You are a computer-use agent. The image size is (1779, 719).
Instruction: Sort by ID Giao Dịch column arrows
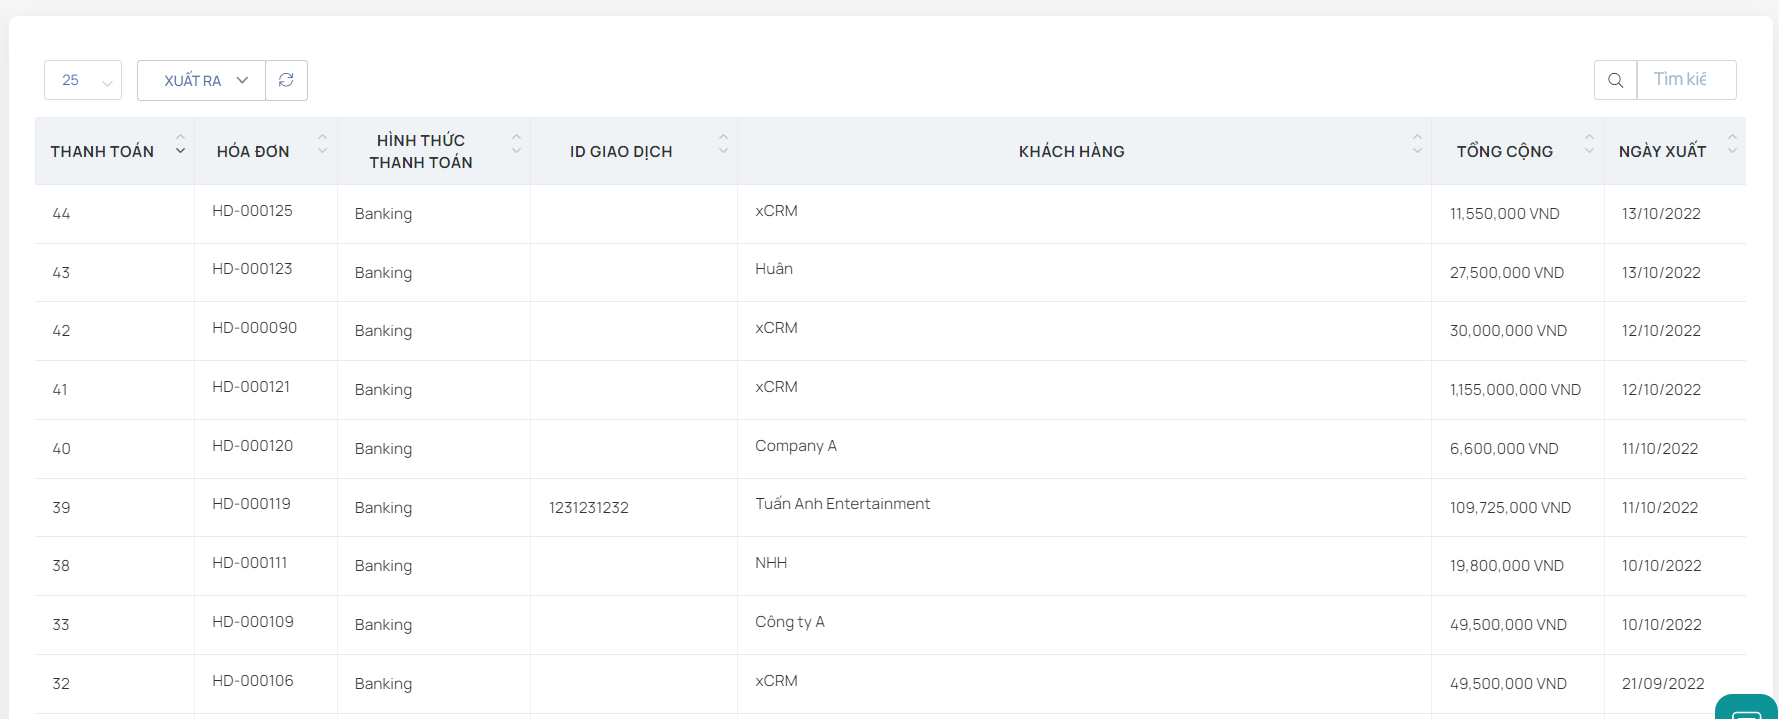[723, 144]
